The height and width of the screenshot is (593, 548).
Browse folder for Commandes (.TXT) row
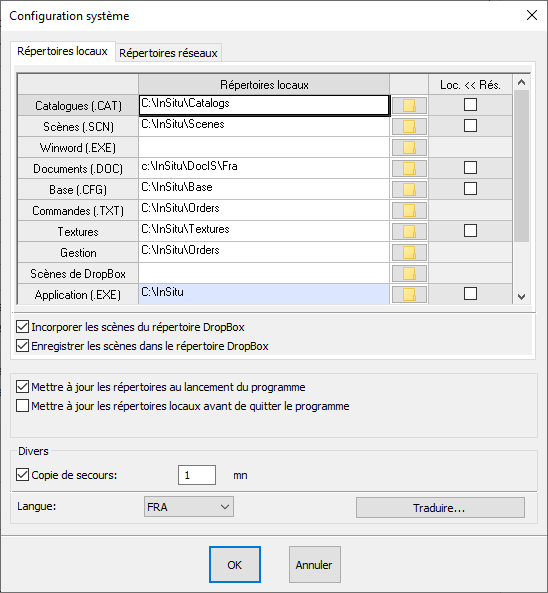[409, 211]
